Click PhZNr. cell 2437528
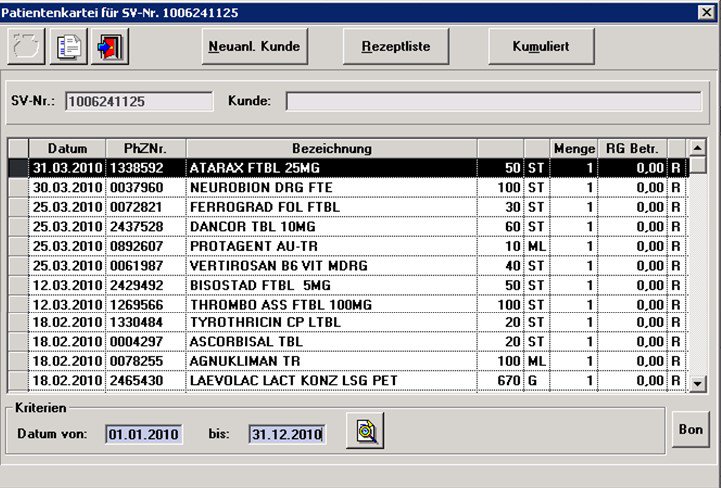 click(146, 227)
